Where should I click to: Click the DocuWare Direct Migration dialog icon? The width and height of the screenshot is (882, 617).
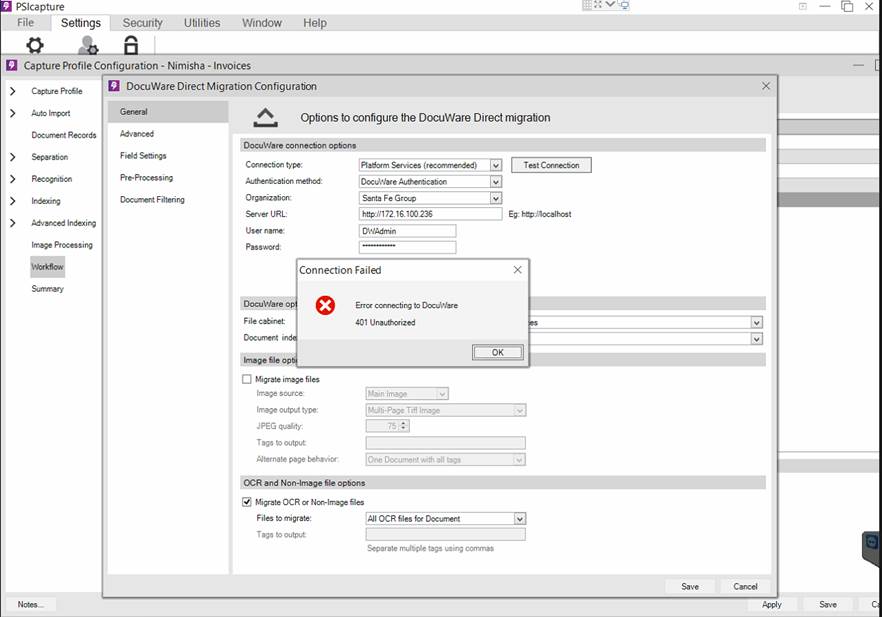click(x=114, y=86)
